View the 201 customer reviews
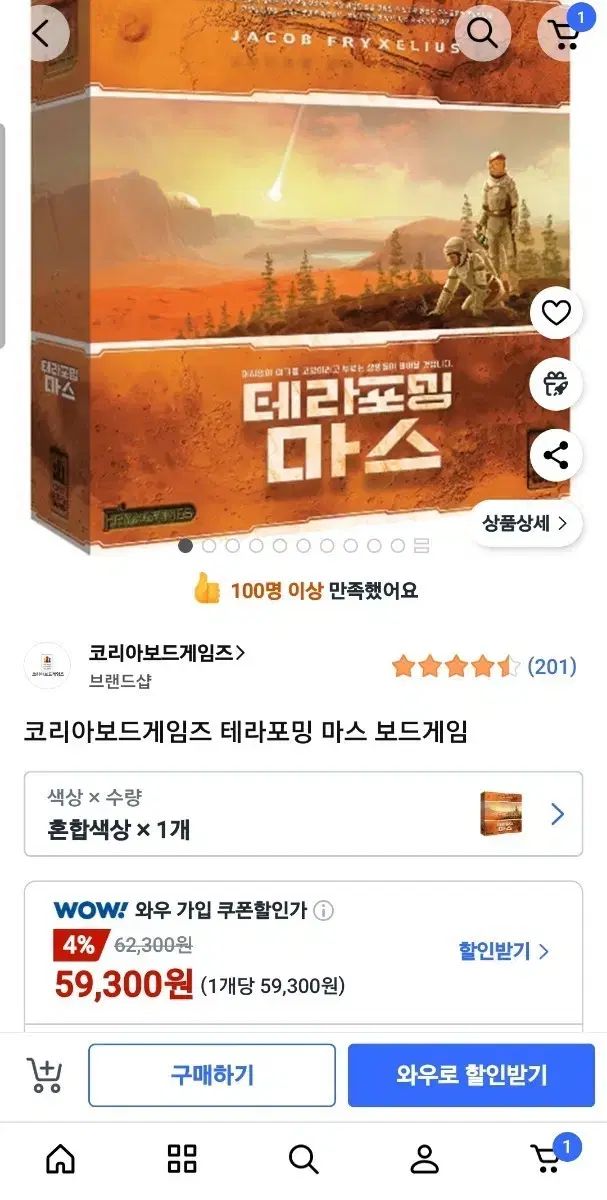607x1200 pixels. (x=552, y=666)
